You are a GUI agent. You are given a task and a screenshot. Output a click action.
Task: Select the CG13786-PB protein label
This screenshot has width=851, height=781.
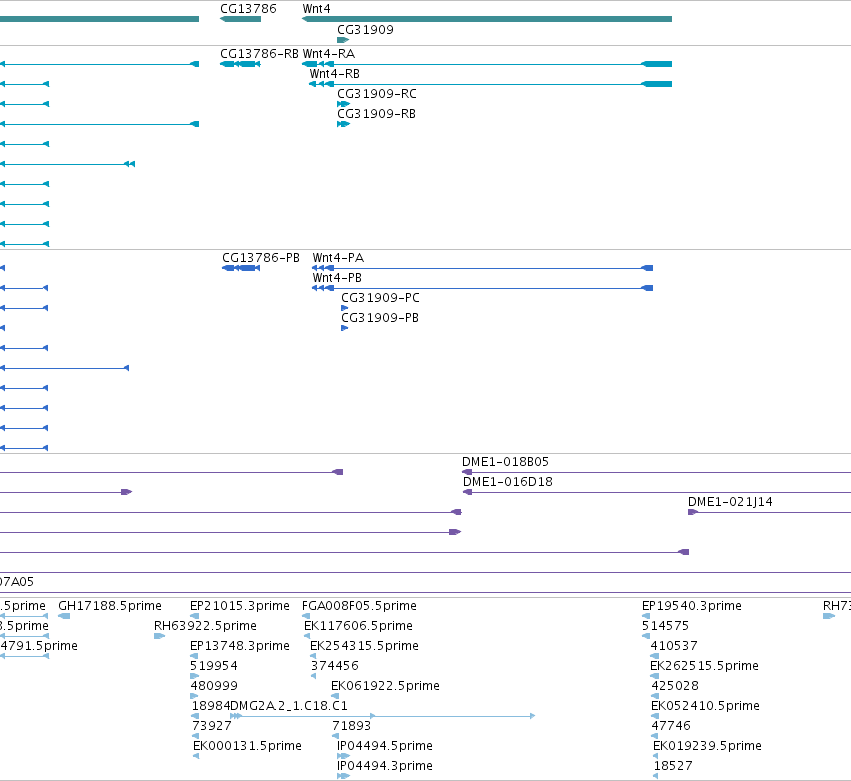point(261,258)
